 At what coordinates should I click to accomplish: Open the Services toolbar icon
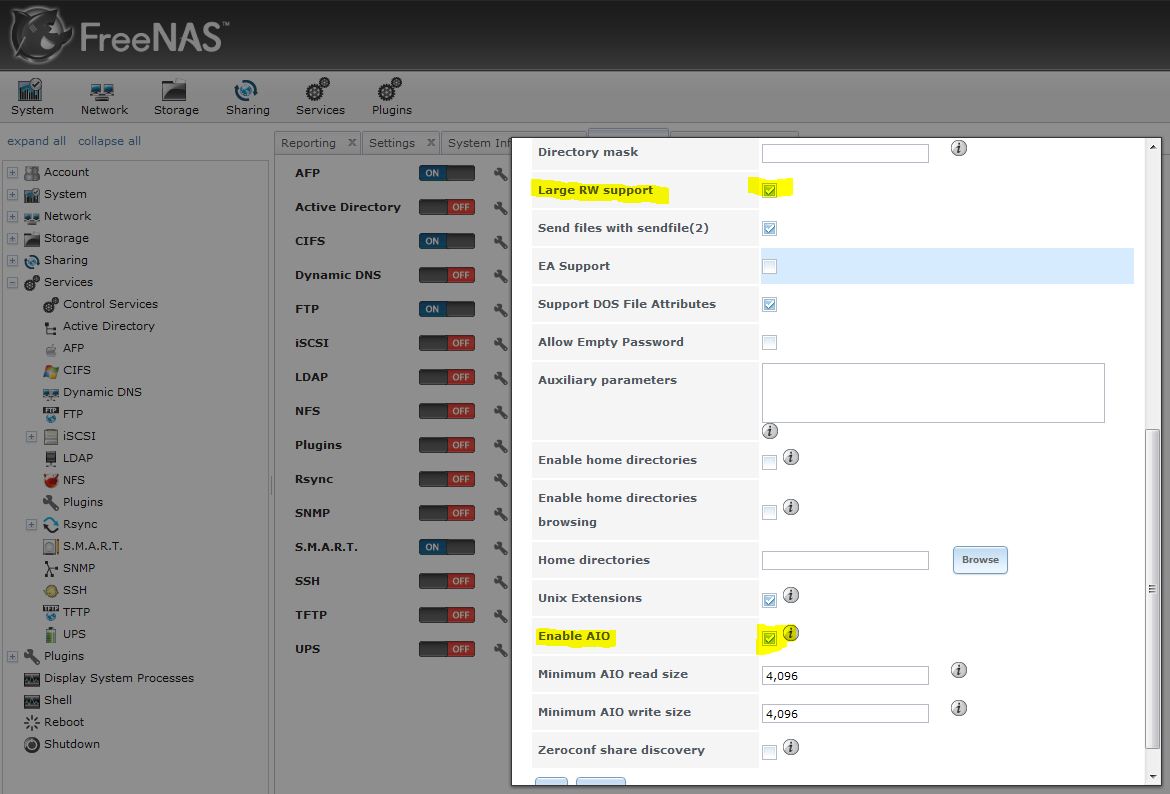320,98
